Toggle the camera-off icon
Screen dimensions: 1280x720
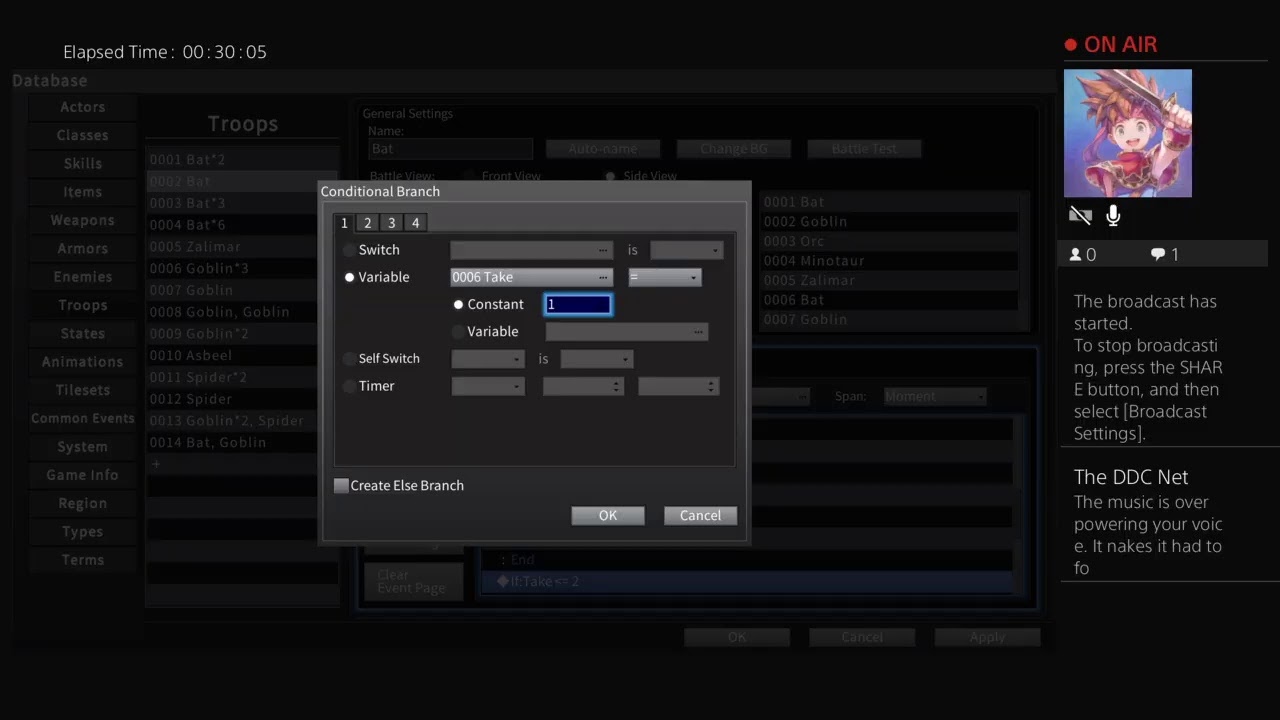(1080, 216)
